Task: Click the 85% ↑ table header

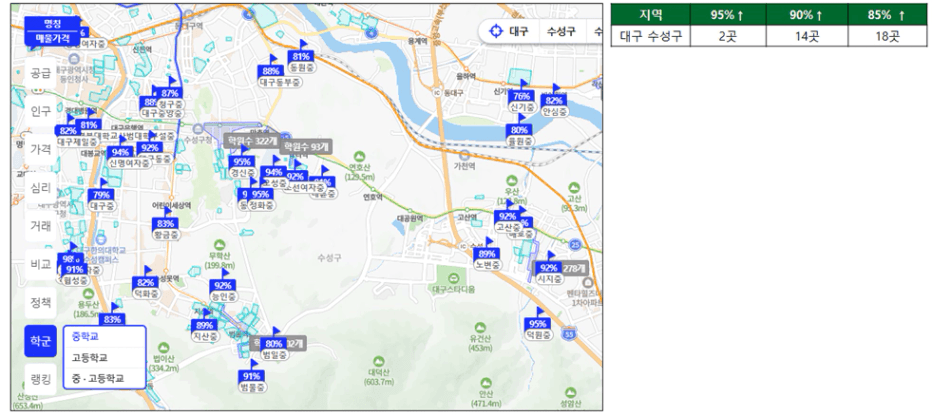Action: (x=887, y=15)
